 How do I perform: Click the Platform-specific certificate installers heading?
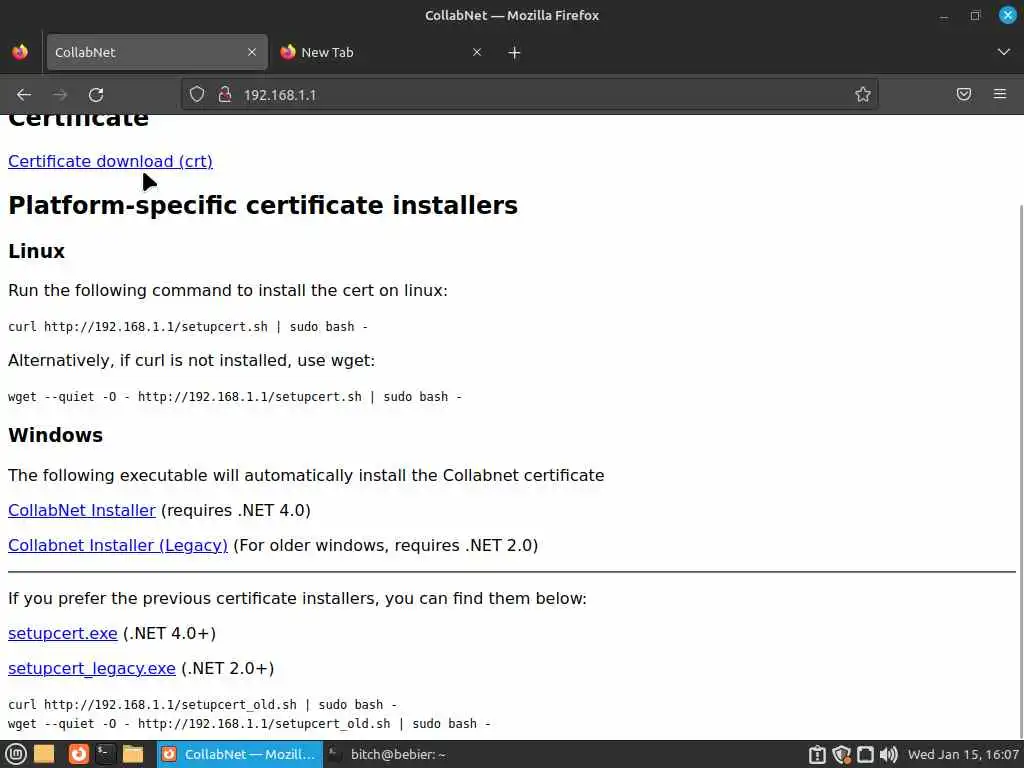click(x=263, y=205)
